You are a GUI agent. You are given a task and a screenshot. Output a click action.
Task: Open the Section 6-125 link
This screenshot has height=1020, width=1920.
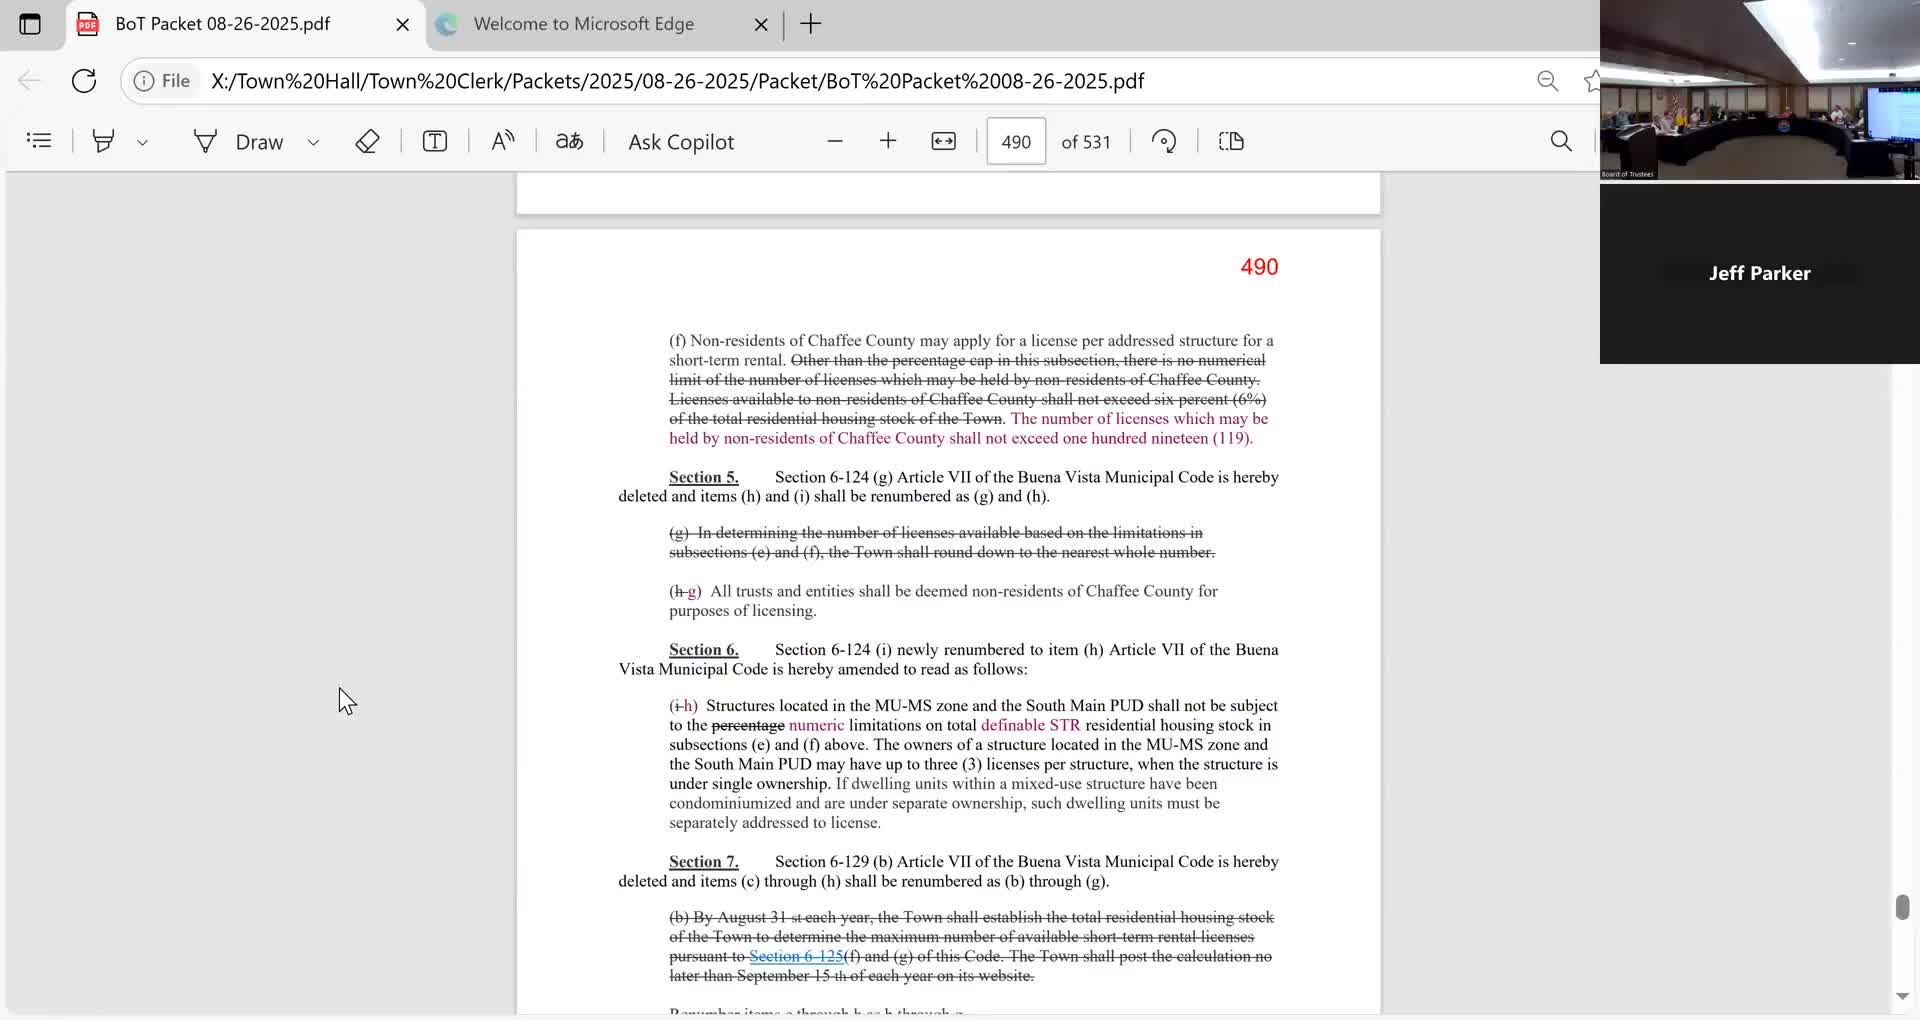click(x=796, y=956)
